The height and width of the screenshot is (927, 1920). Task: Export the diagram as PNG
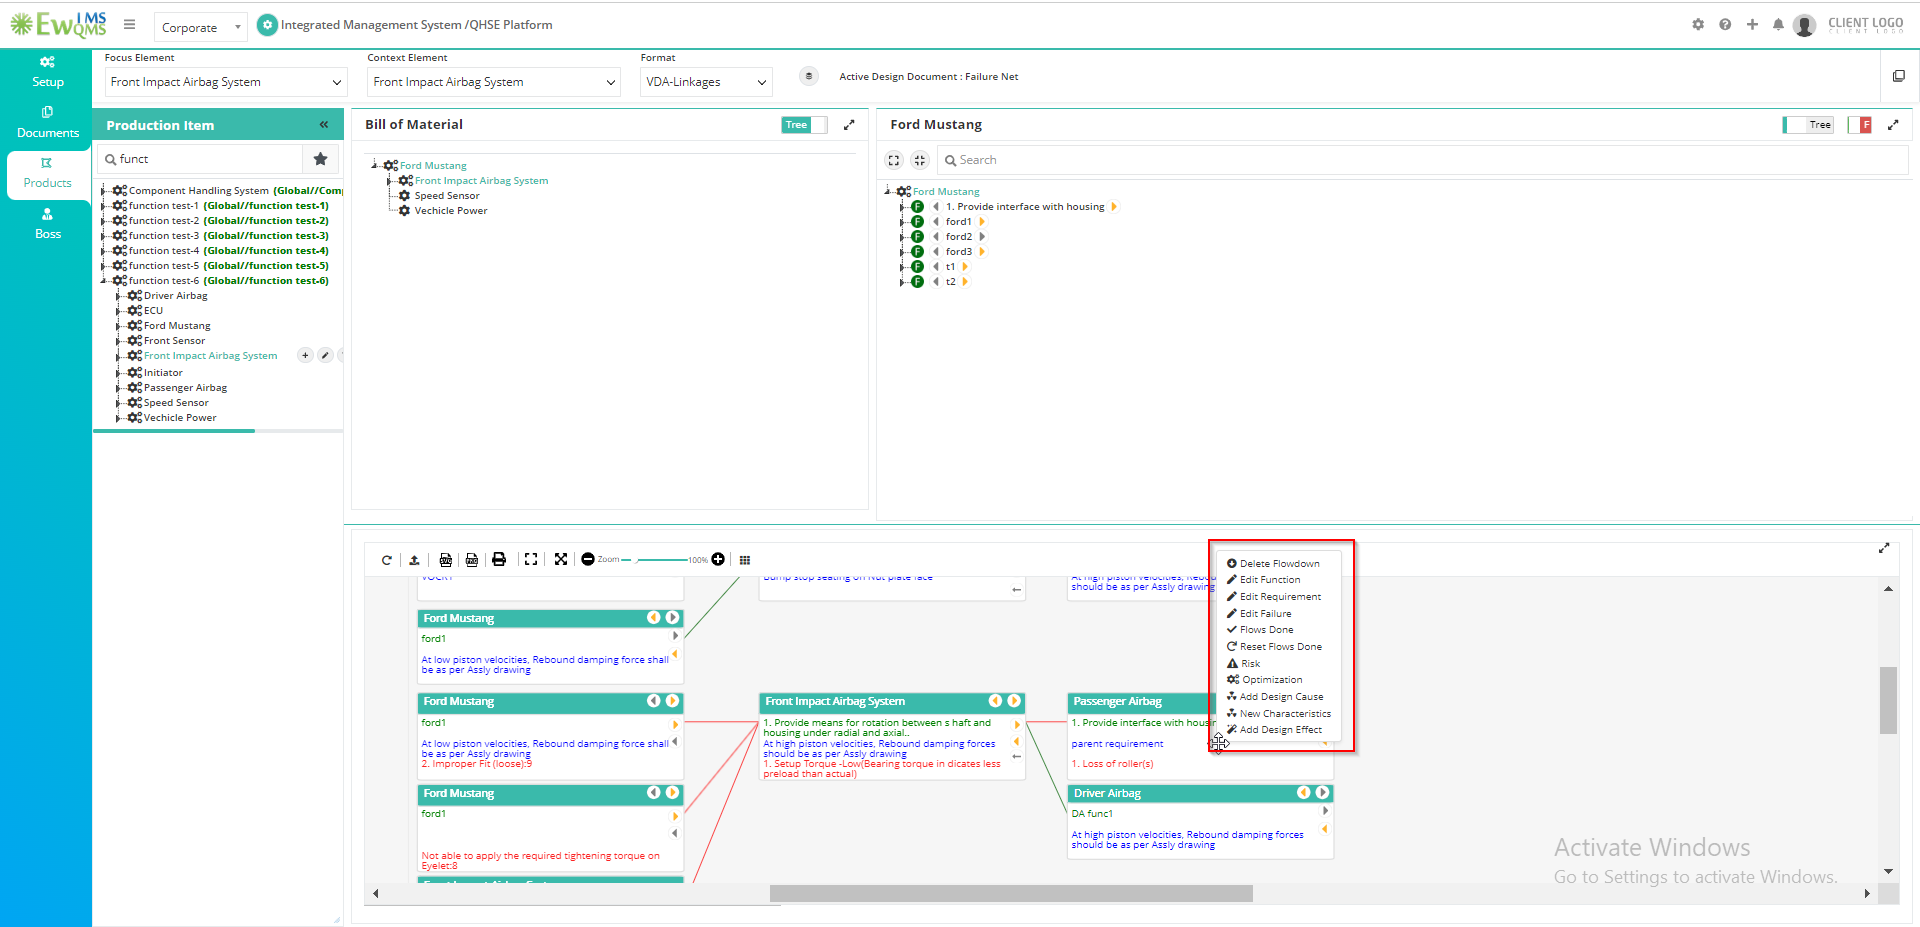point(472,560)
